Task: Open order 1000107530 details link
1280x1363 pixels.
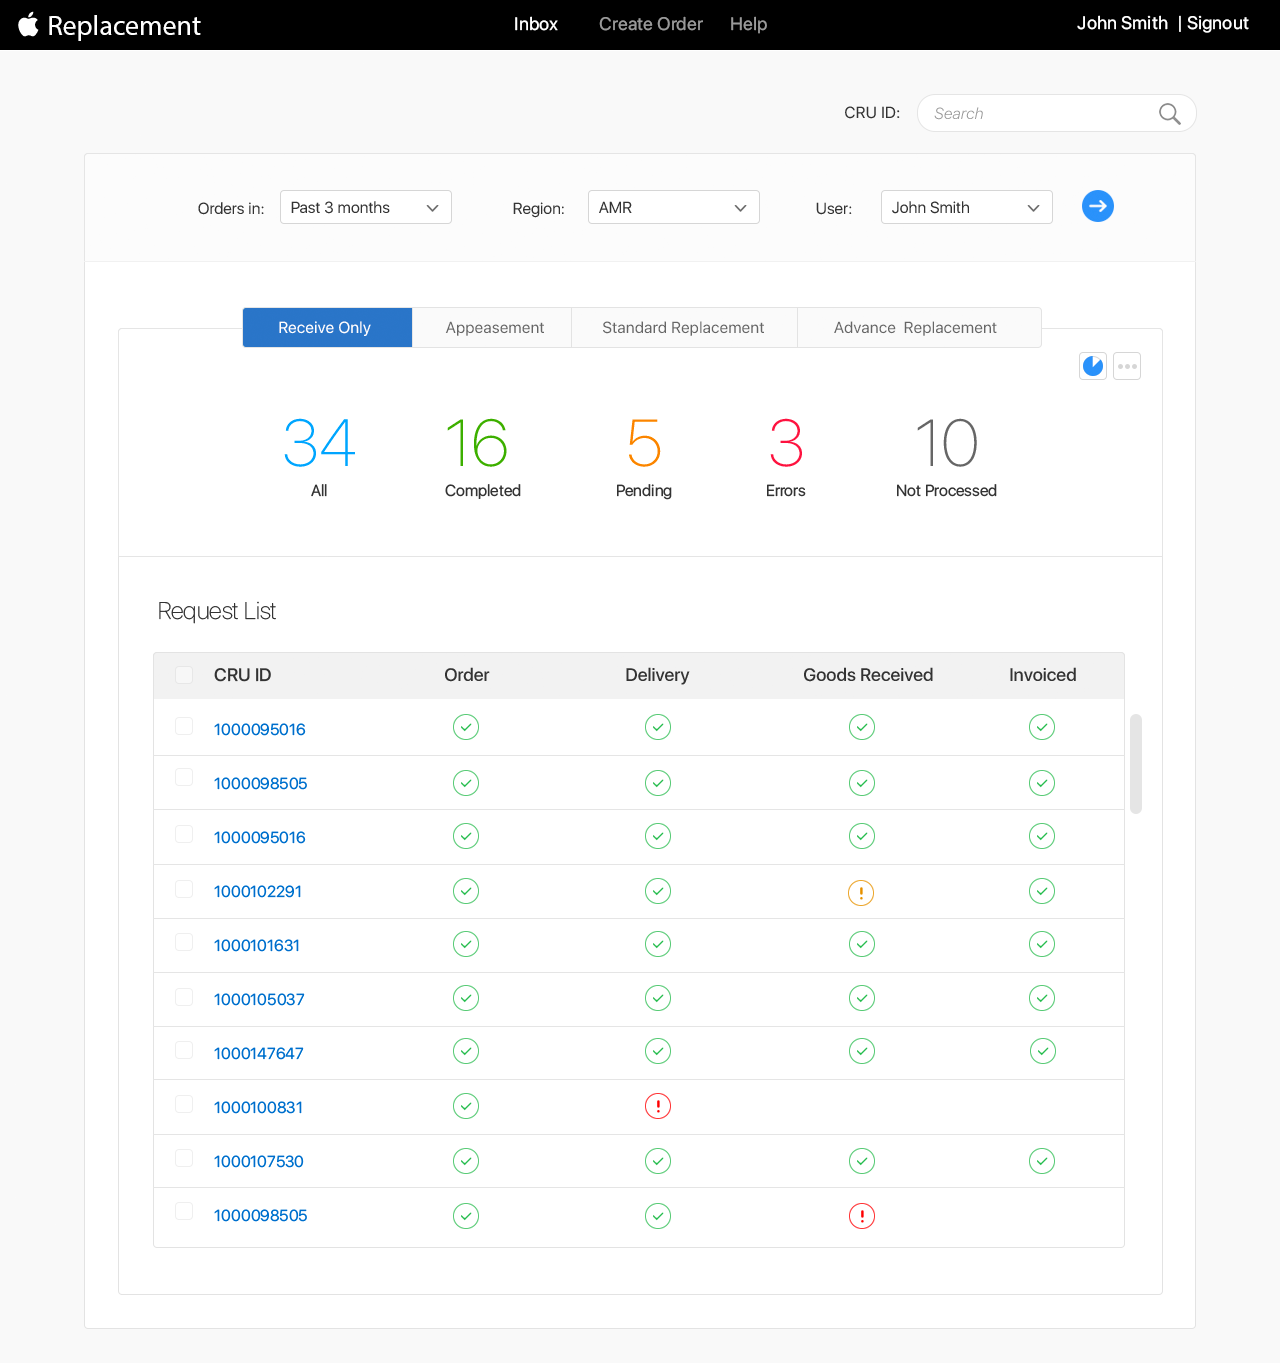Action: click(258, 1161)
